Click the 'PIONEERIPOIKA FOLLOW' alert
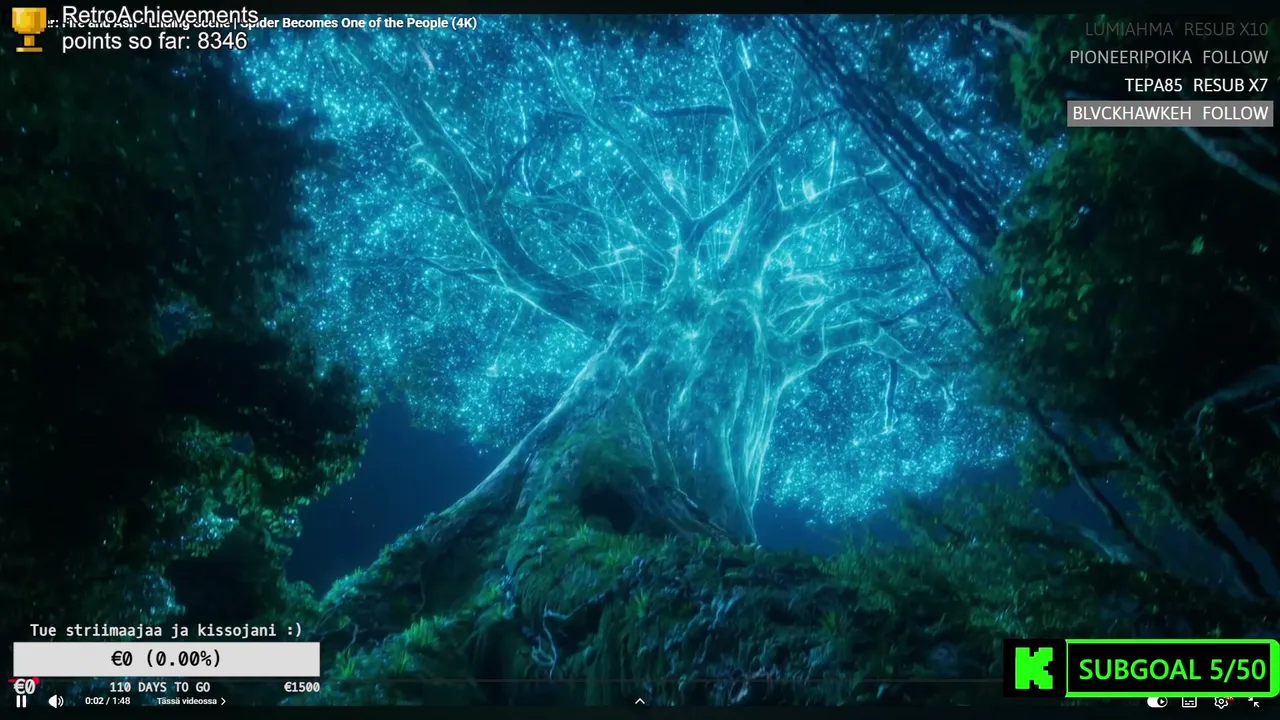 (1168, 57)
